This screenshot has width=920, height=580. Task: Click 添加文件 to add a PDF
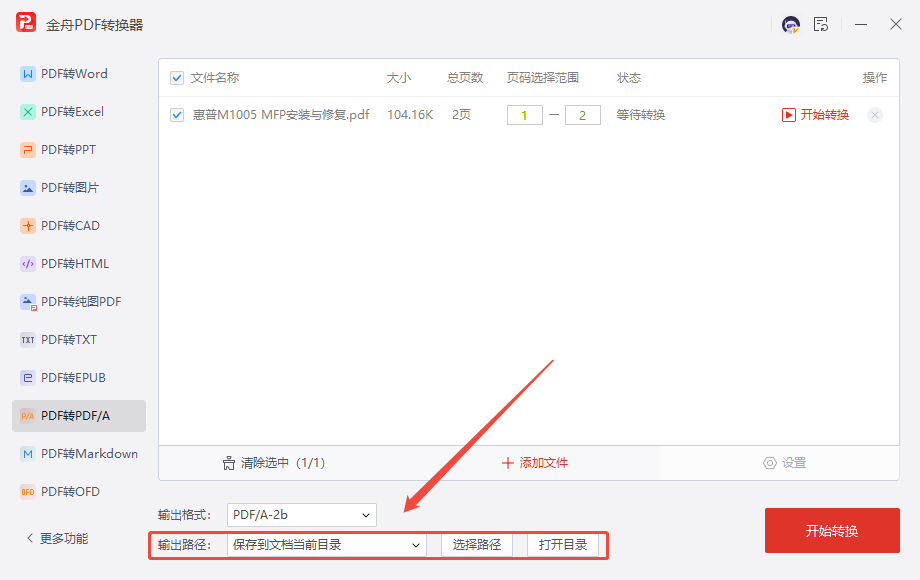tap(535, 463)
